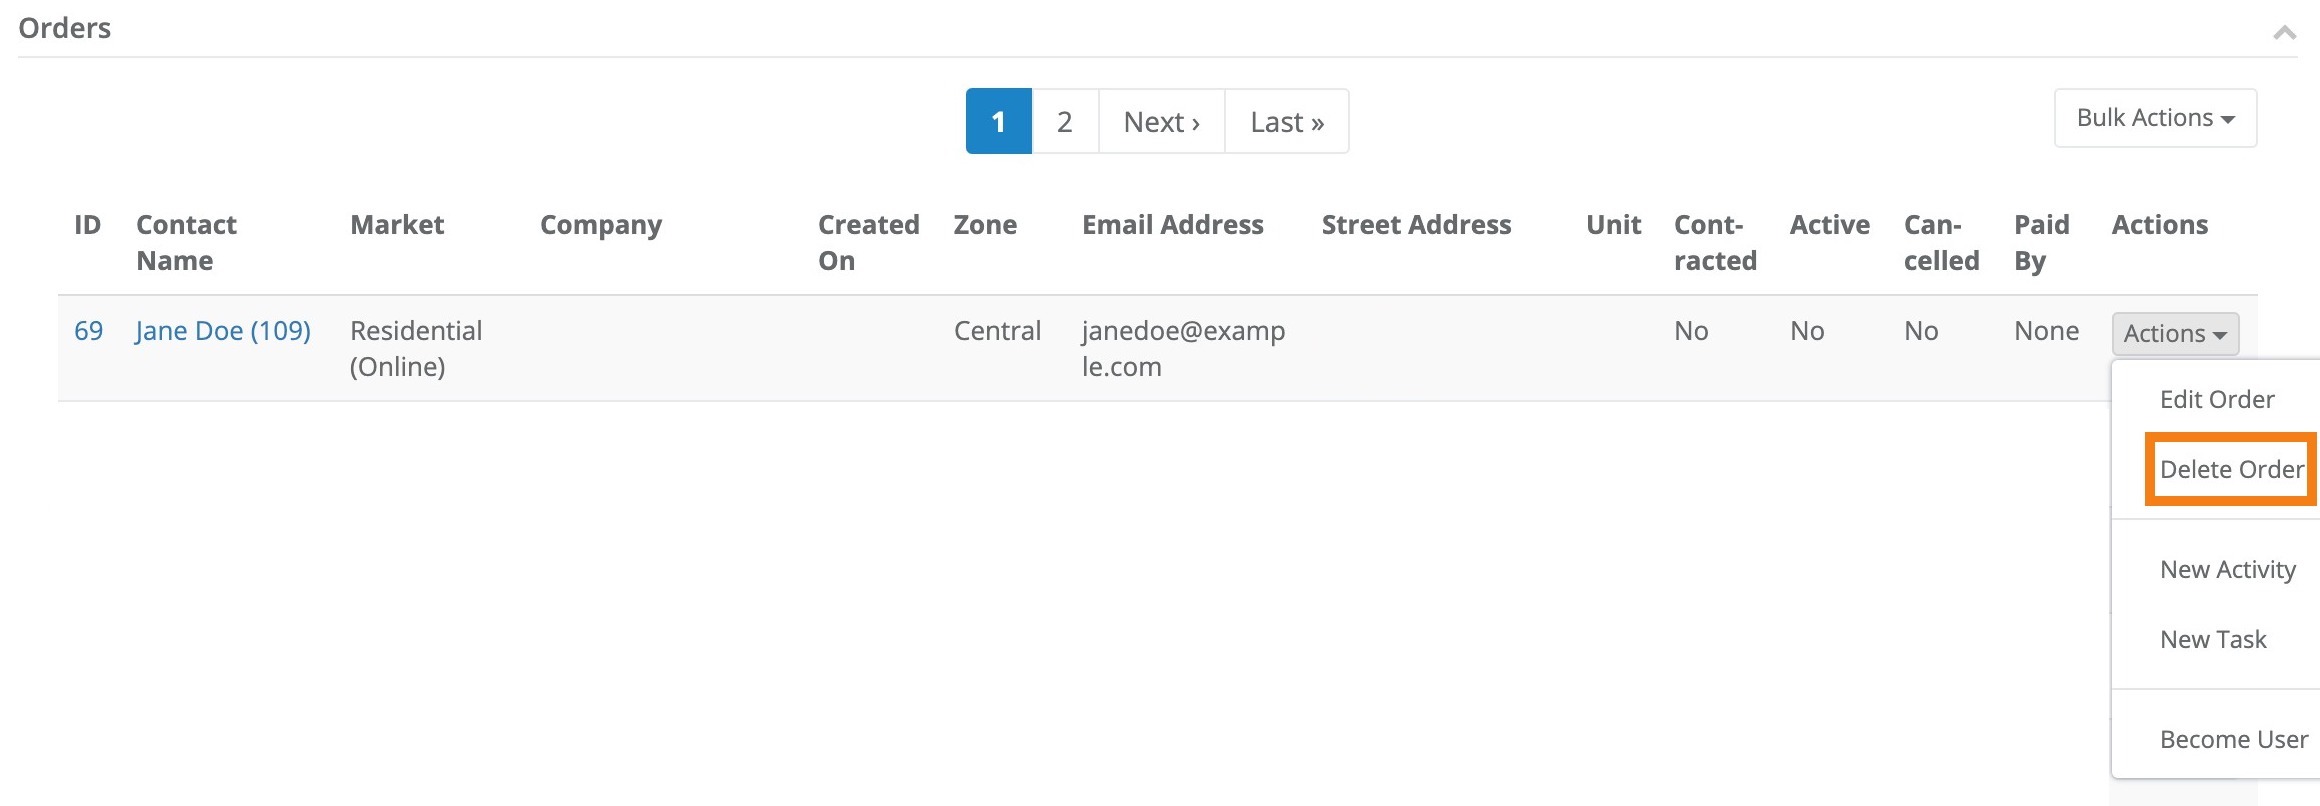Sort orders by Contact Name column
Screen dimensions: 2320x806
point(186,243)
